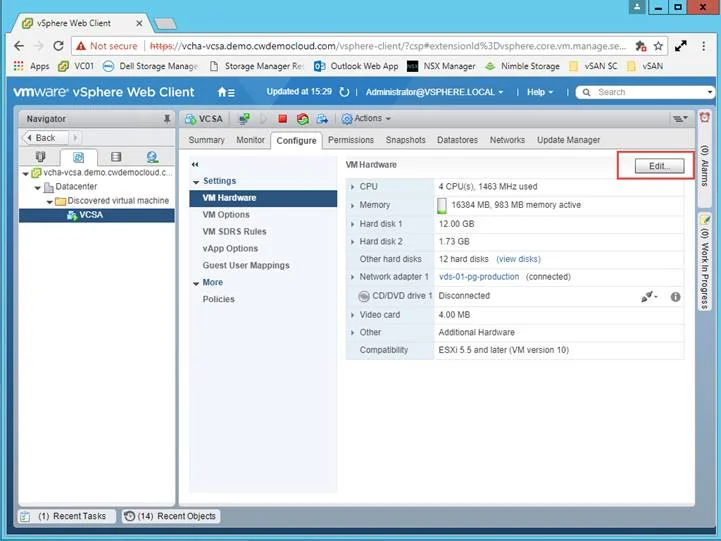Screen dimensions: 721x541
Task: Refresh the vSphere client view icon
Action: tap(344, 92)
